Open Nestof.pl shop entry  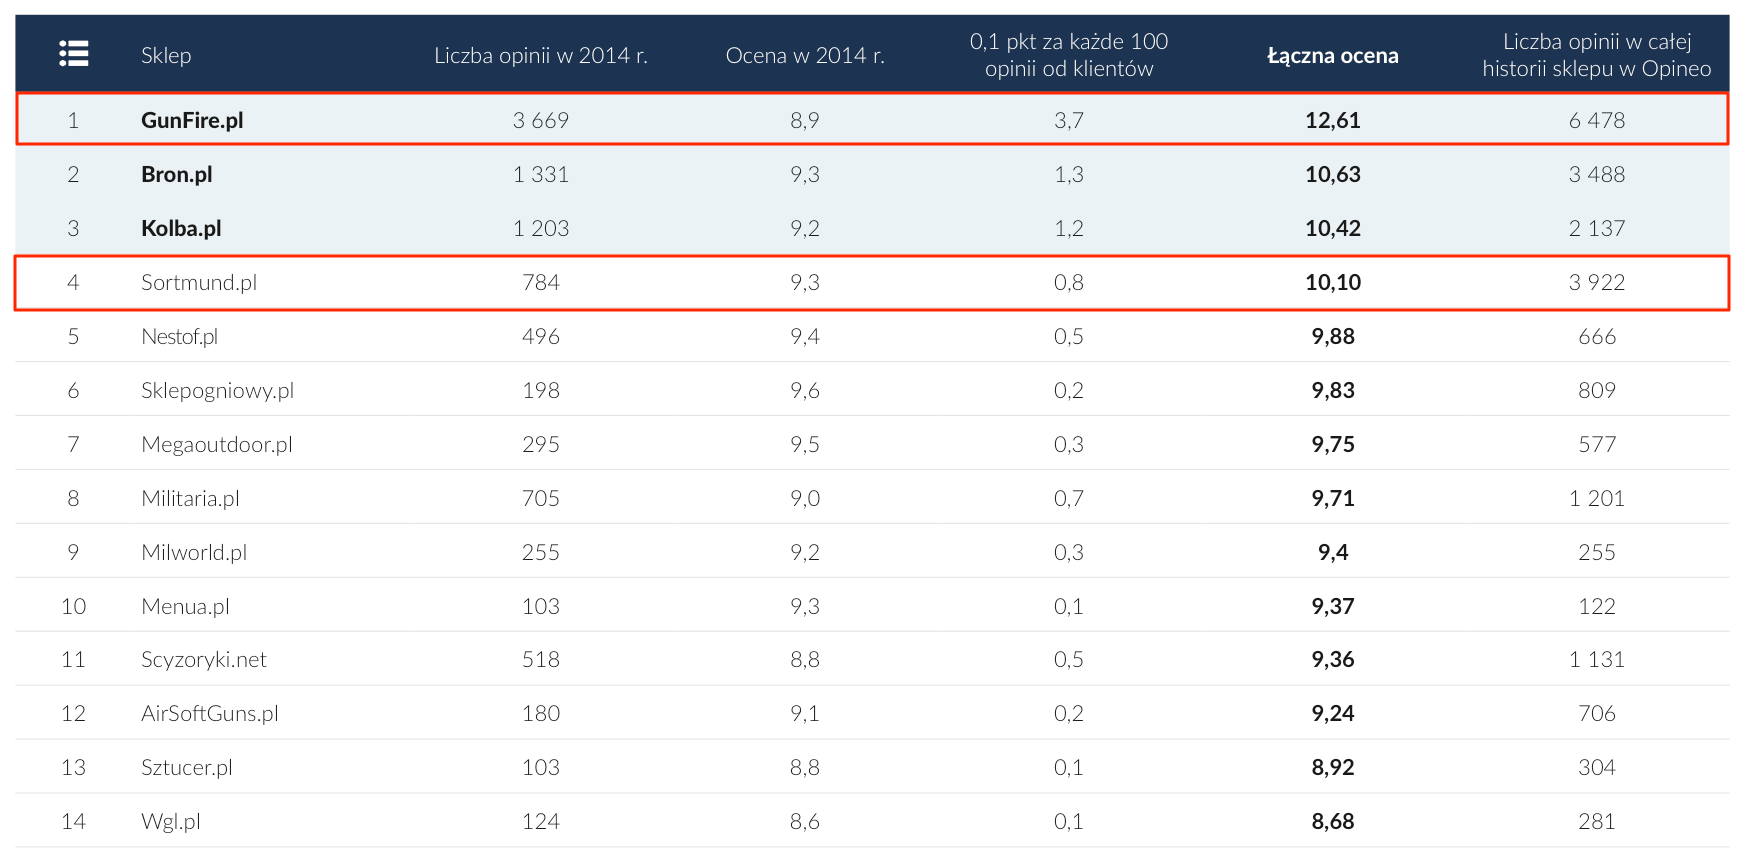pos(179,336)
